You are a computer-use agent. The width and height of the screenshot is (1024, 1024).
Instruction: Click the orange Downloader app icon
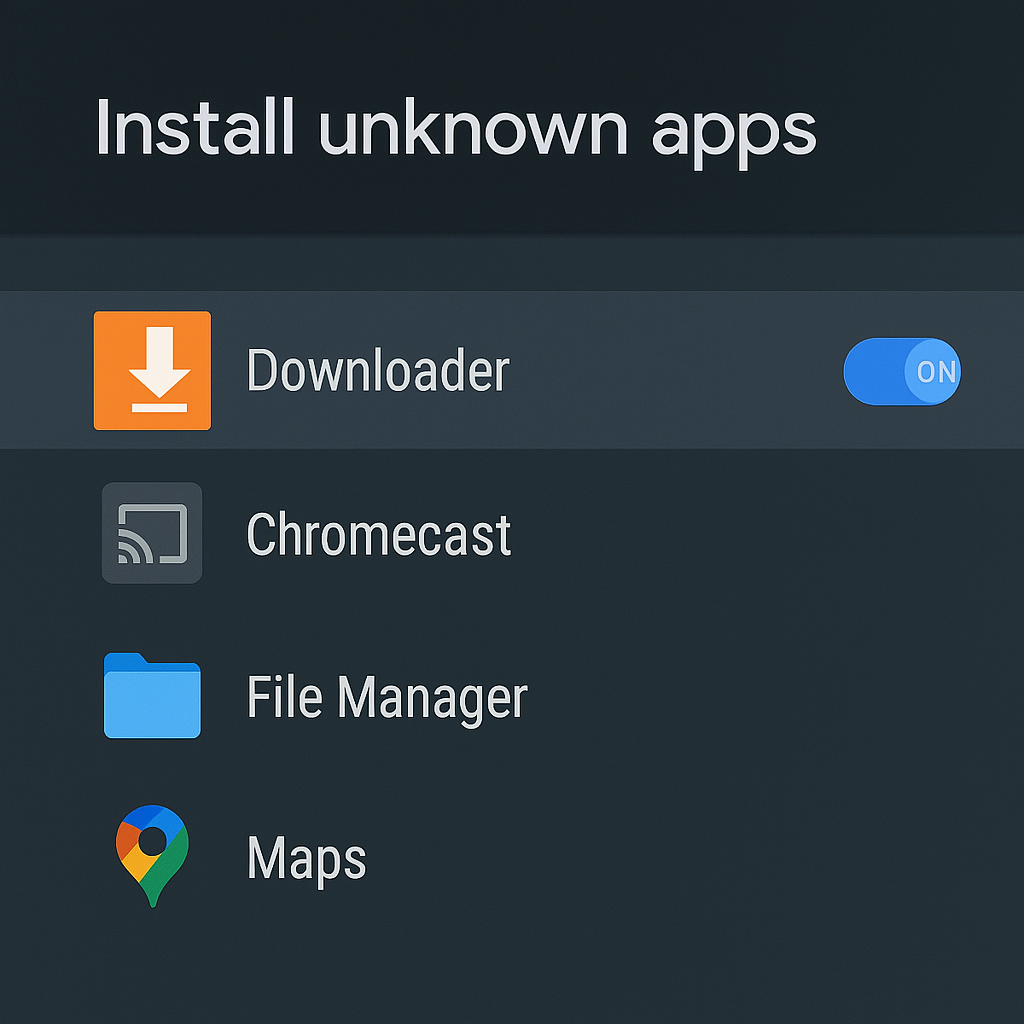click(152, 370)
